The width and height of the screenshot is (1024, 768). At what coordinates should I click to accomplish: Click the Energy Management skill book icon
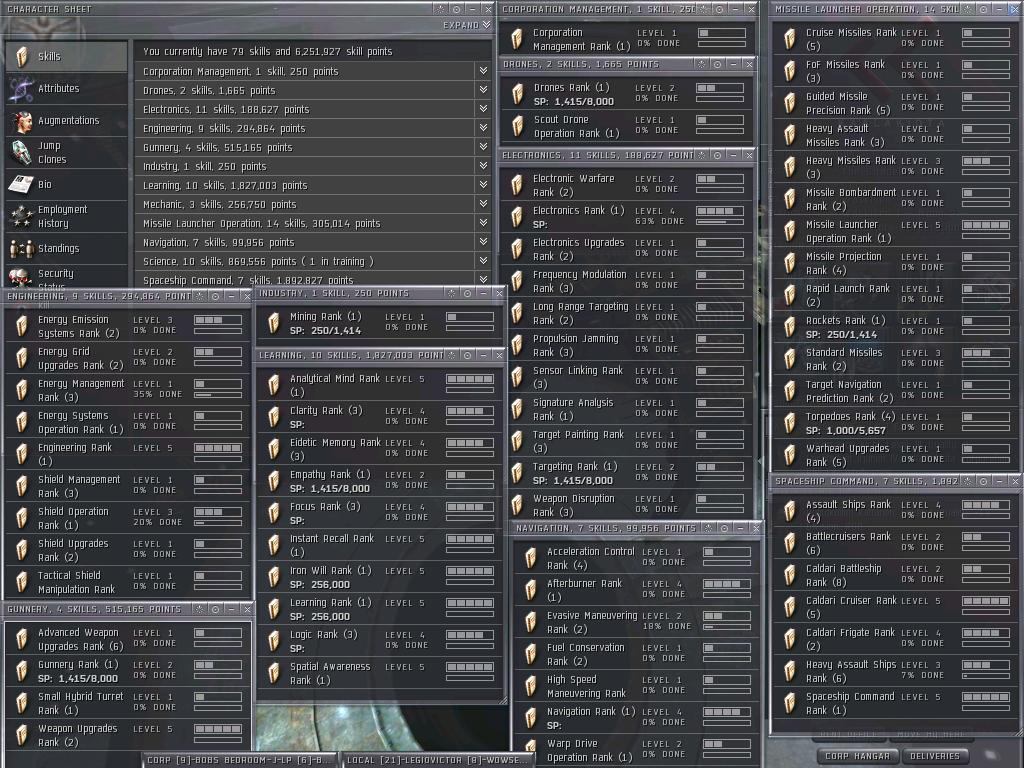22,391
